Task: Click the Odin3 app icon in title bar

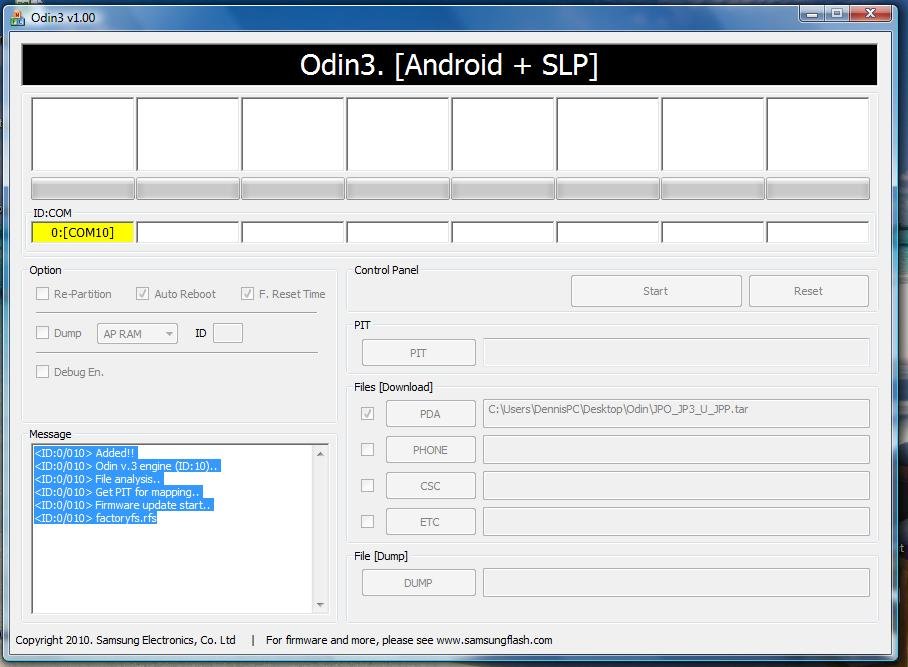Action: (x=17, y=18)
